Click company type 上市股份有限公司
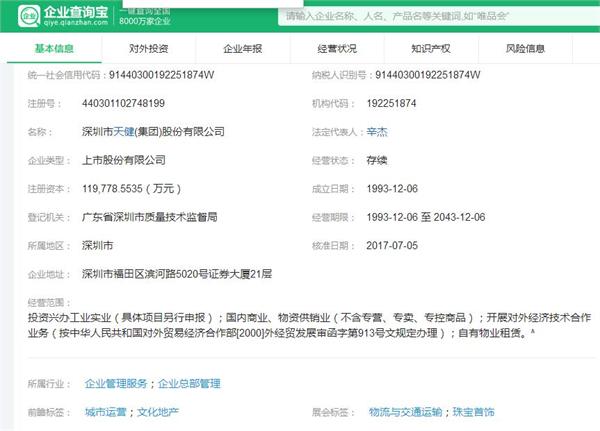This screenshot has width=600, height=431. (x=124, y=160)
